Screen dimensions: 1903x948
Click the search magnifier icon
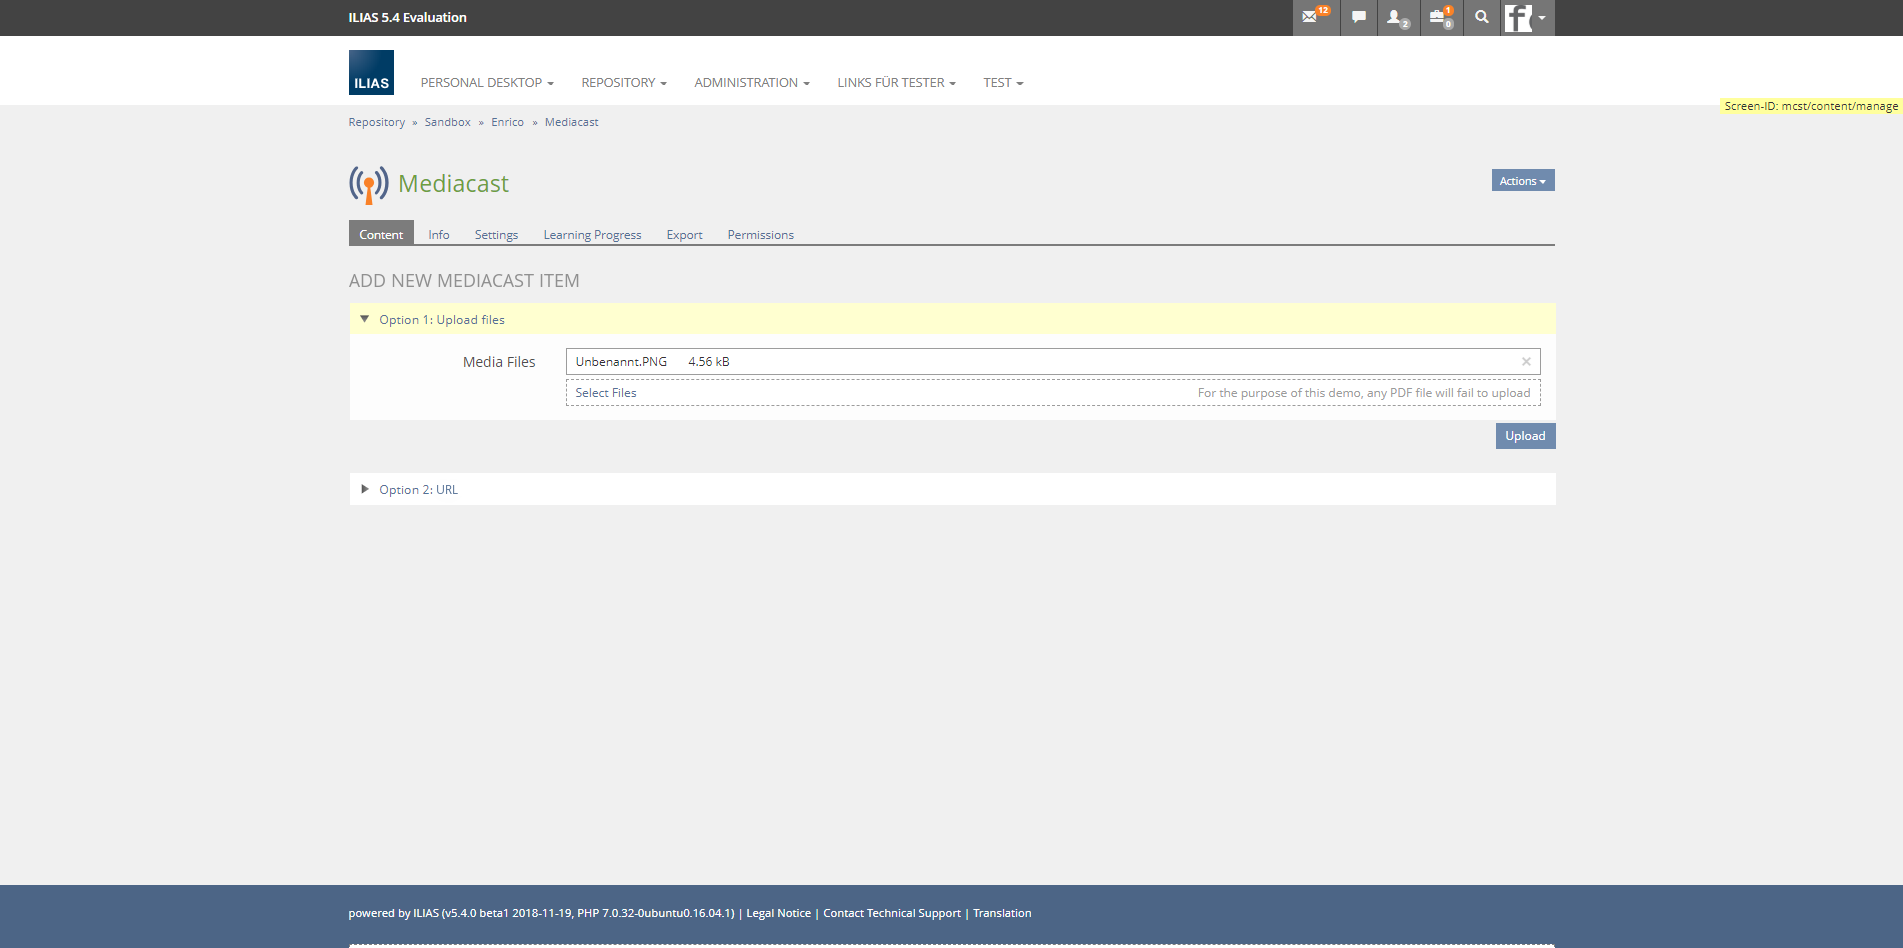pos(1481,17)
